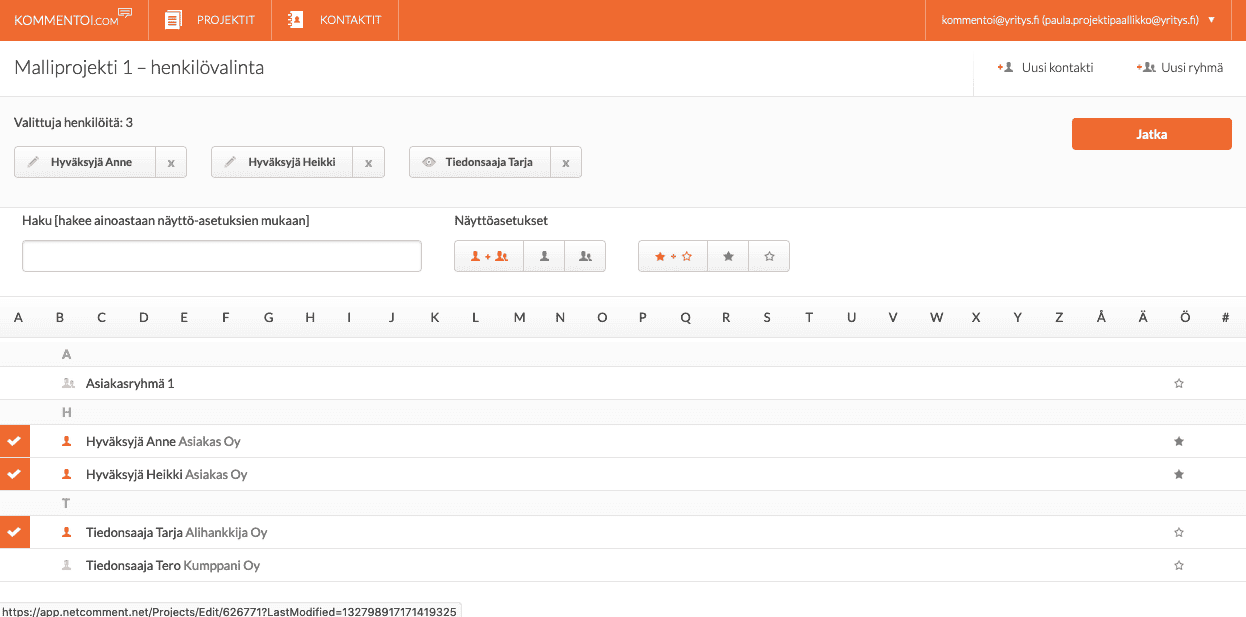Click into the Haku search field
This screenshot has height=617, width=1246.
(x=222, y=256)
